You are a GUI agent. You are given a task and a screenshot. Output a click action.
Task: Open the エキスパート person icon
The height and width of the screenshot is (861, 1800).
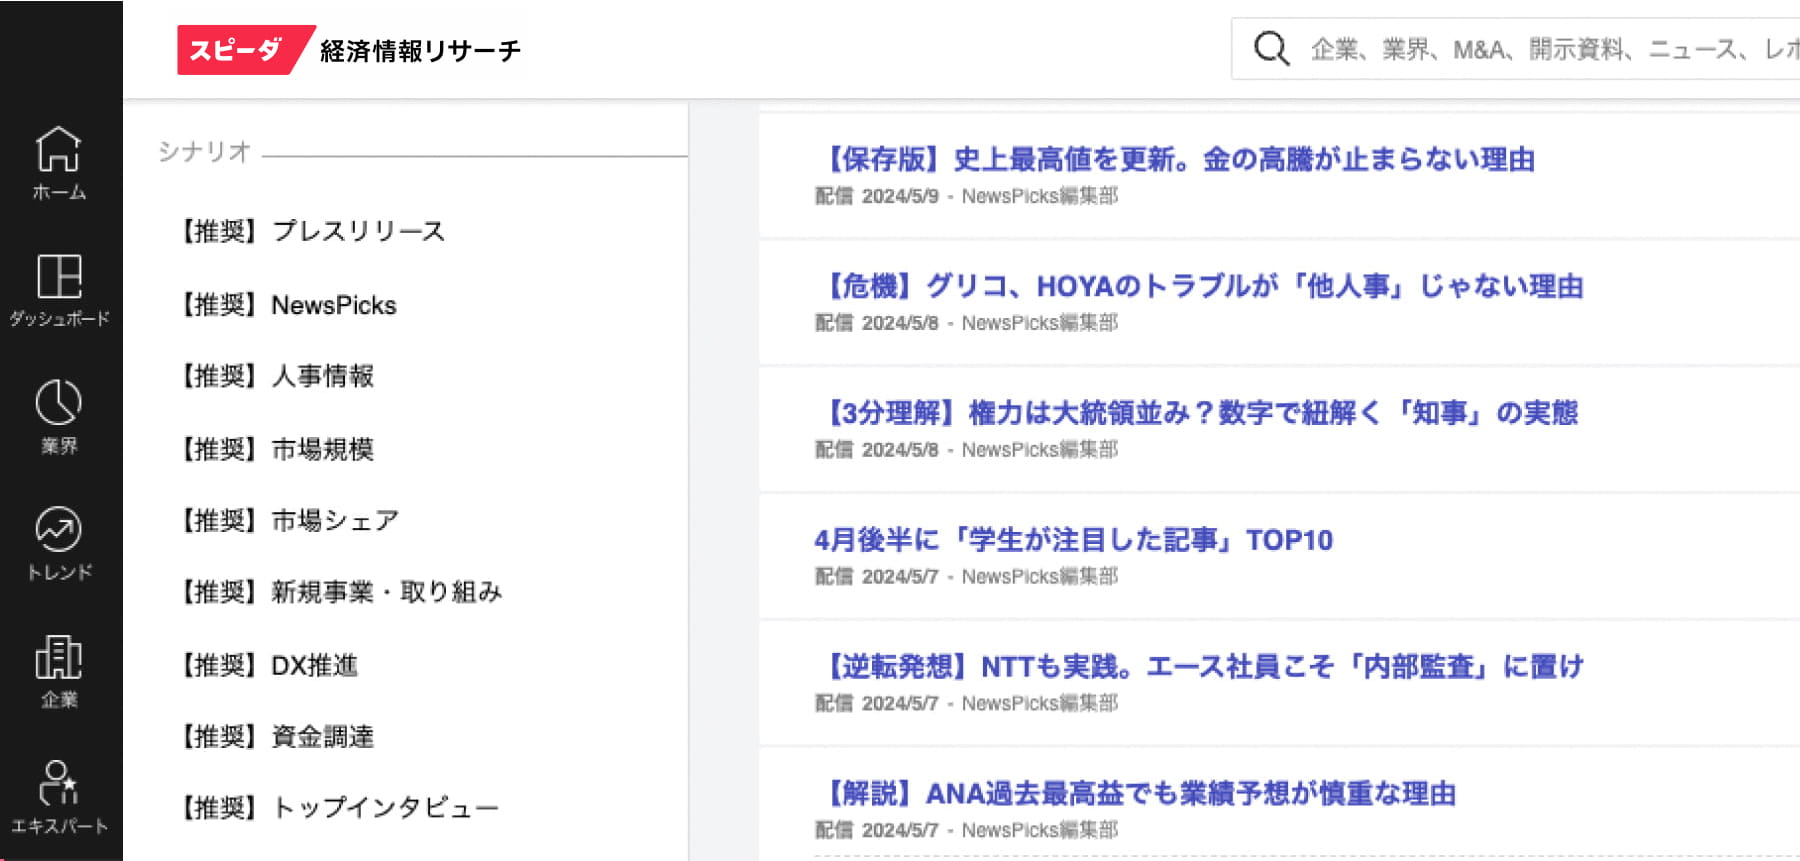59,798
